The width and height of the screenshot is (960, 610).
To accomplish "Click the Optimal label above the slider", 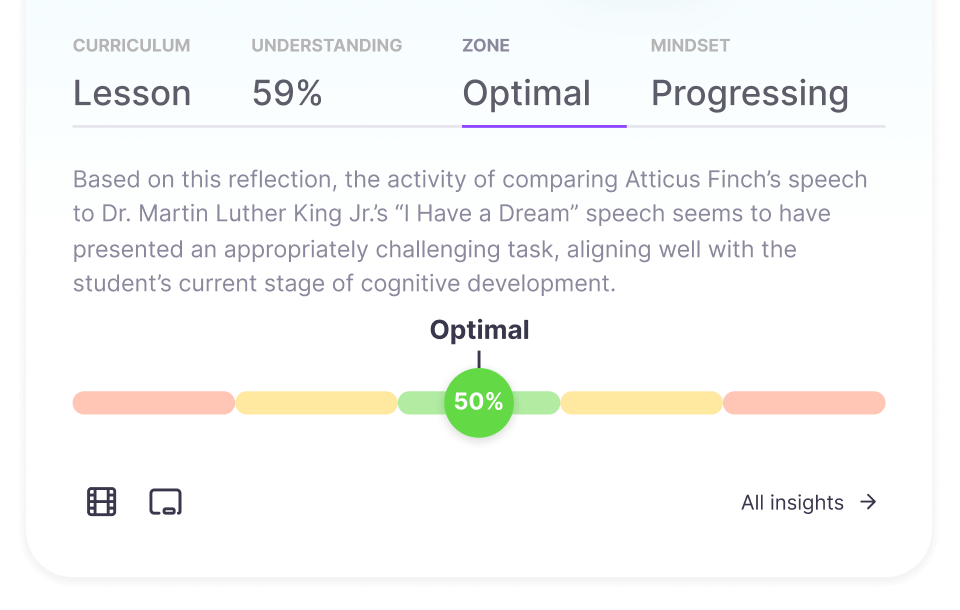I will click(479, 330).
